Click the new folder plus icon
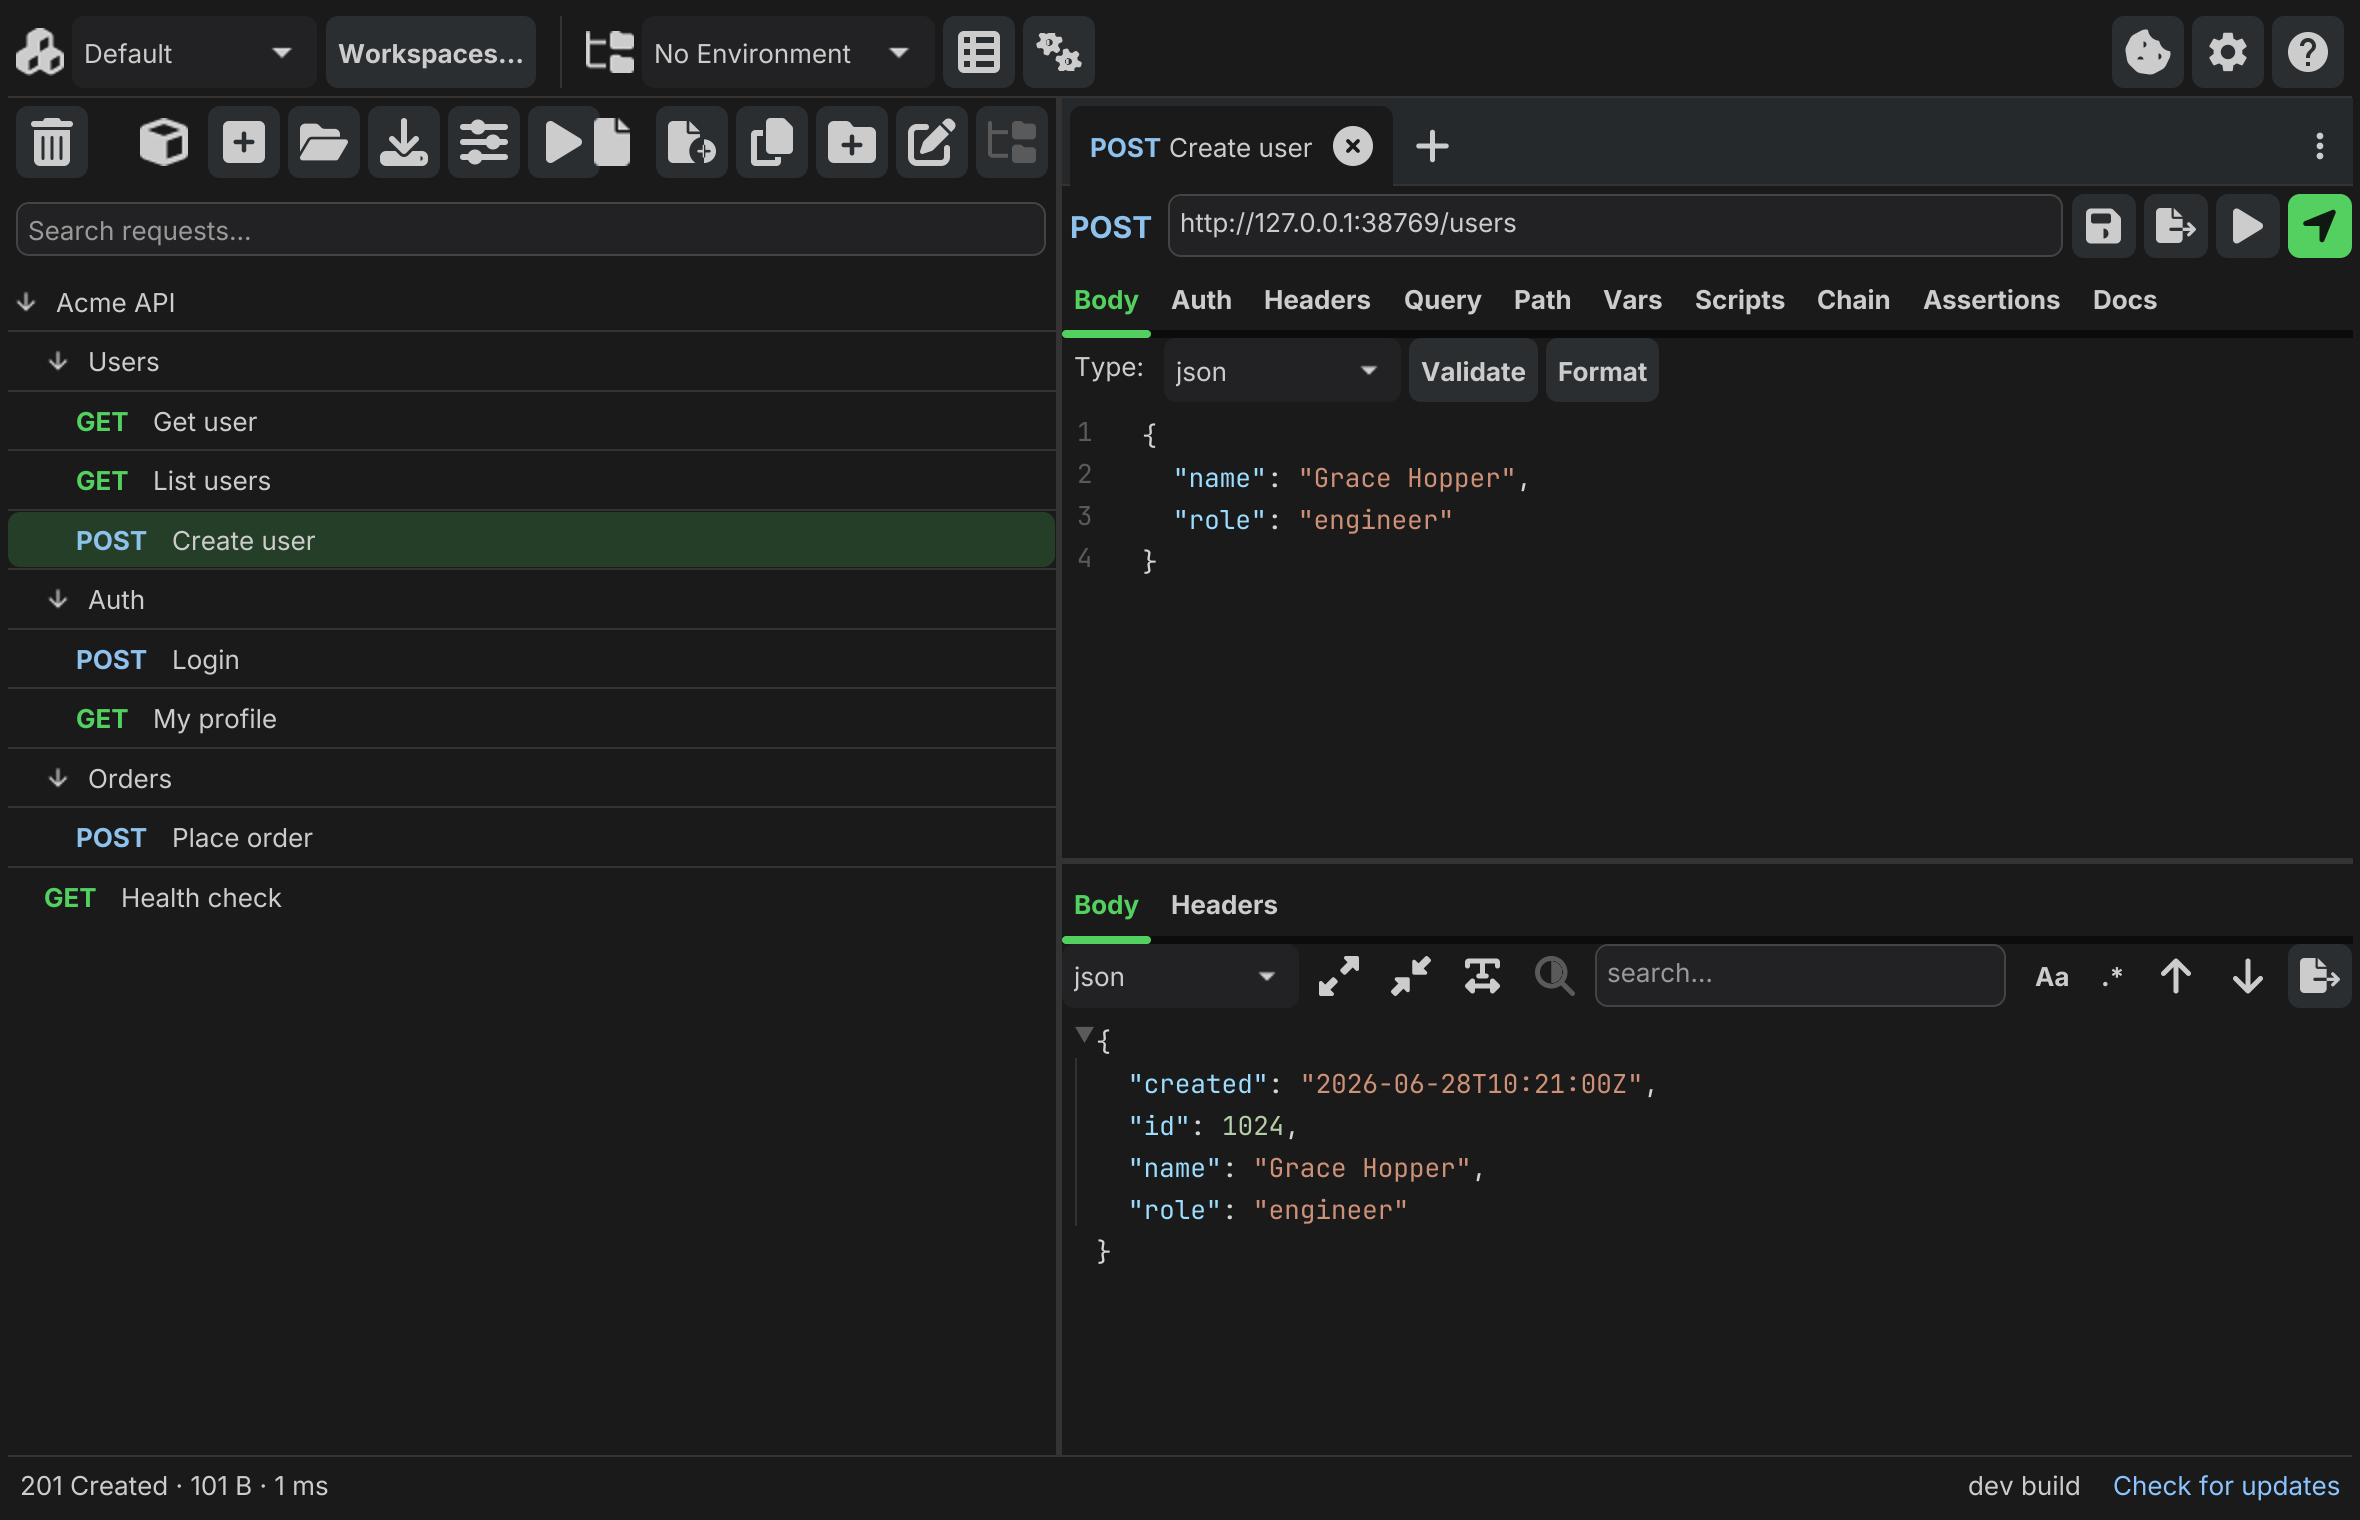This screenshot has width=2360, height=1520. click(x=851, y=143)
